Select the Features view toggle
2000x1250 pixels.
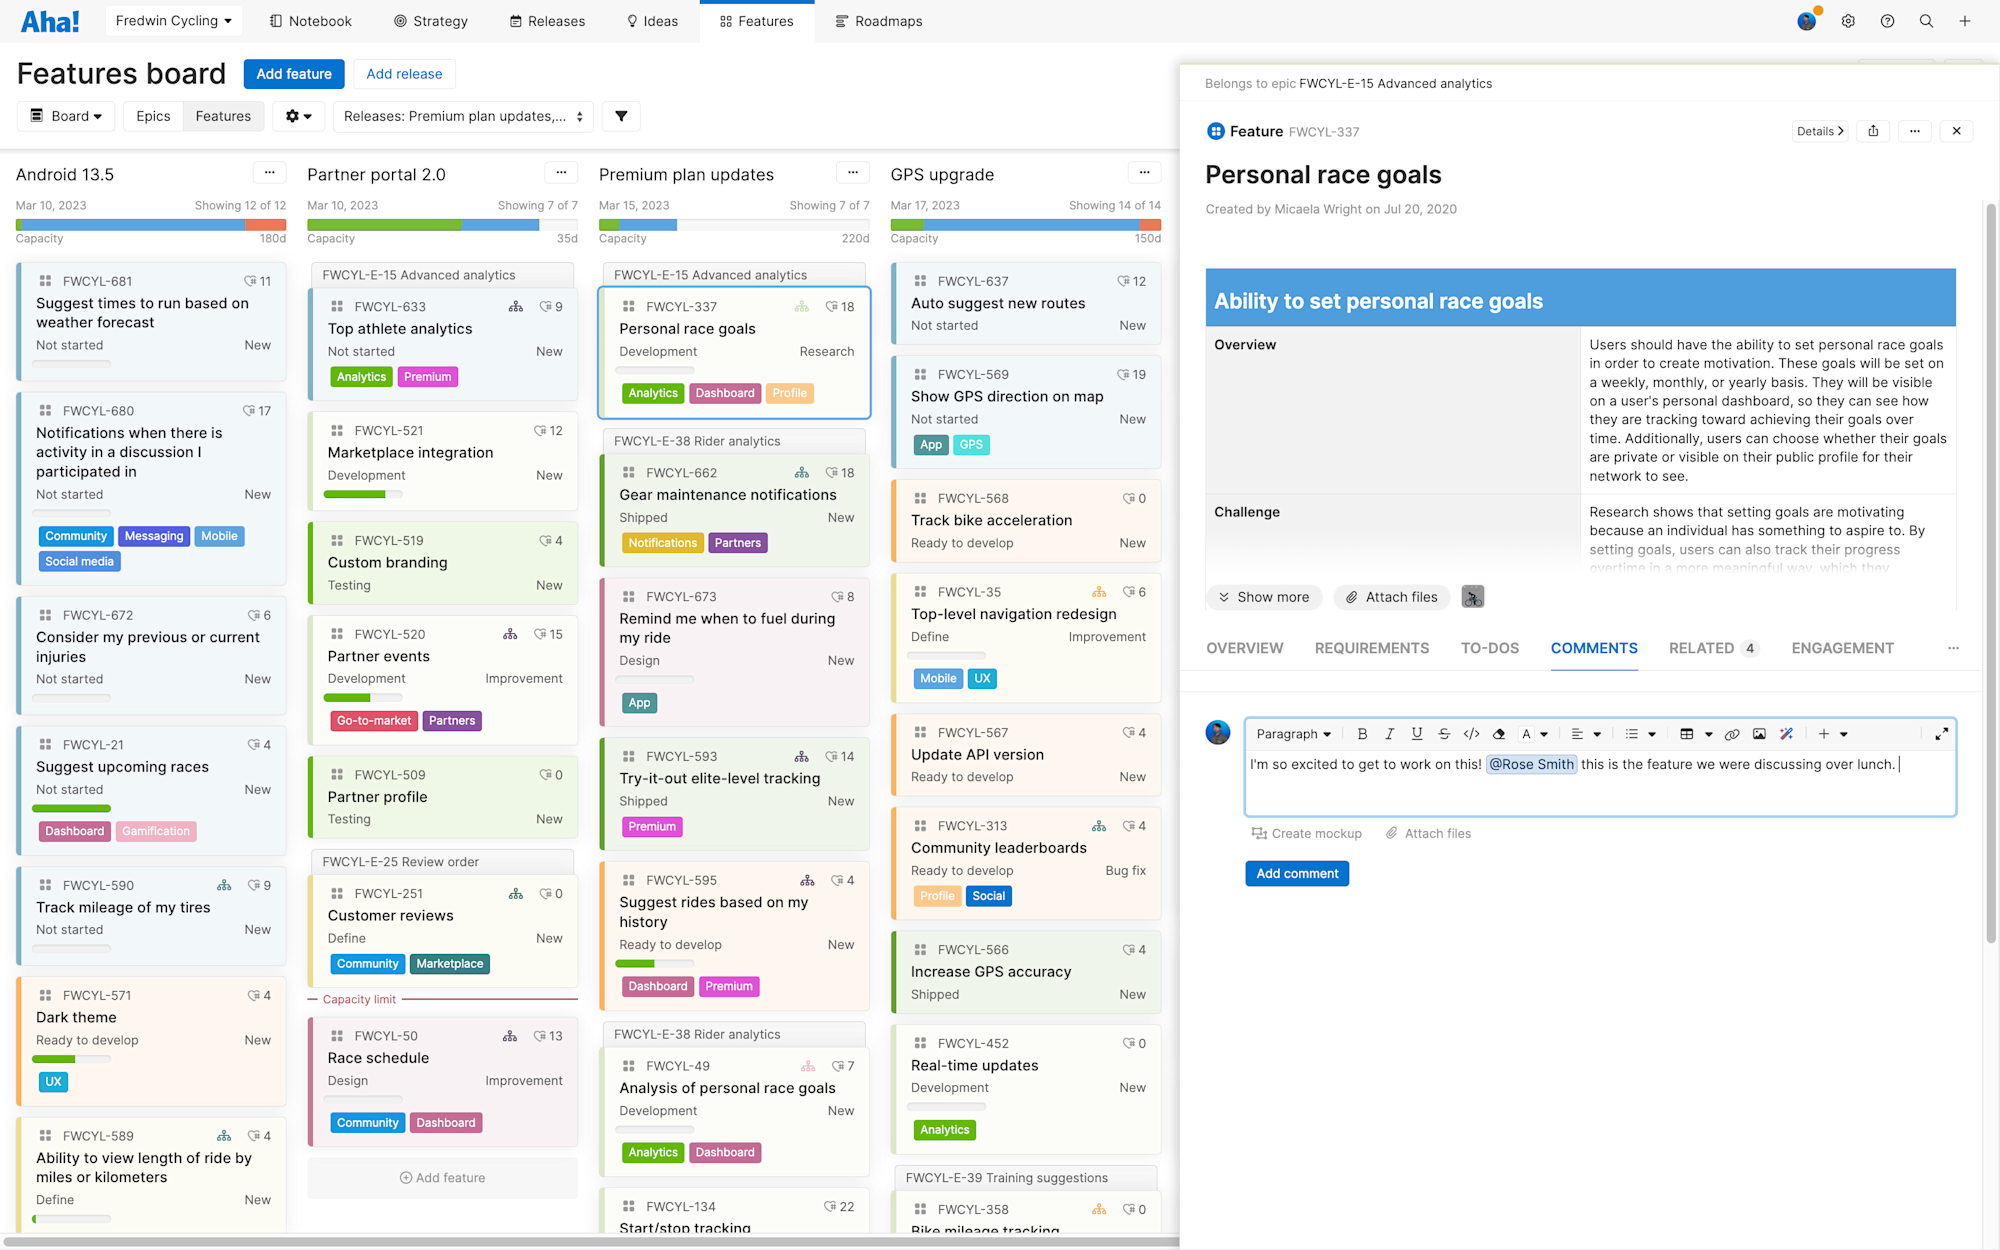pyautogui.click(x=223, y=116)
